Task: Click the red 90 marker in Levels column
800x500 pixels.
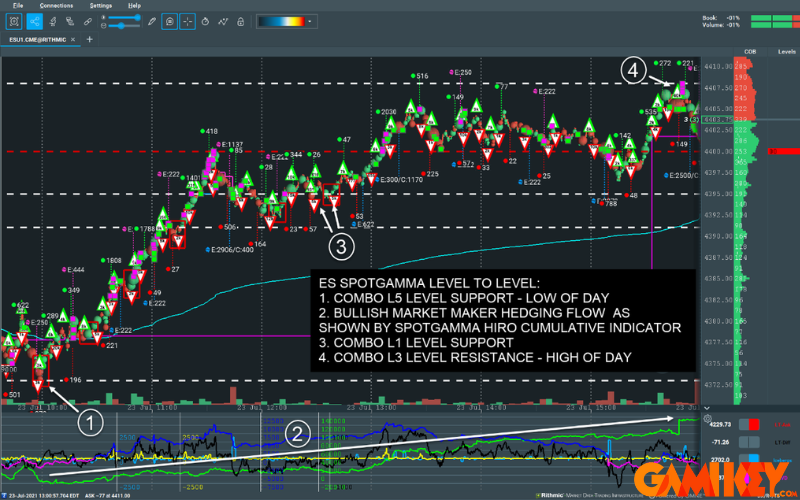Action: [784, 152]
